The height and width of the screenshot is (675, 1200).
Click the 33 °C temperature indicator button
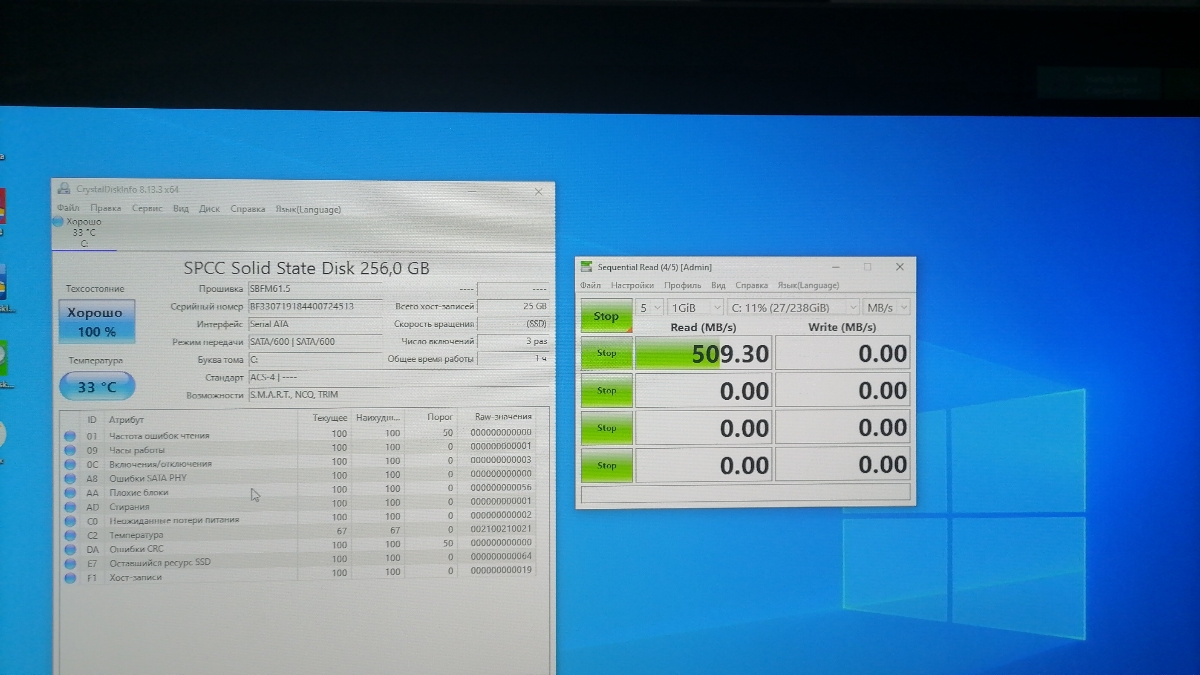[96, 387]
